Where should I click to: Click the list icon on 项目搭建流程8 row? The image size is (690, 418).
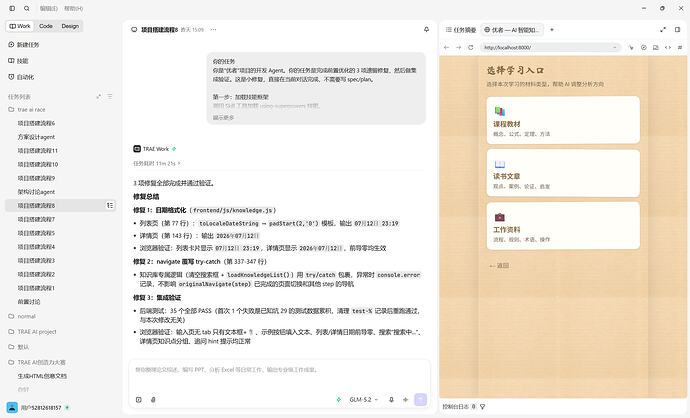[x=110, y=205]
